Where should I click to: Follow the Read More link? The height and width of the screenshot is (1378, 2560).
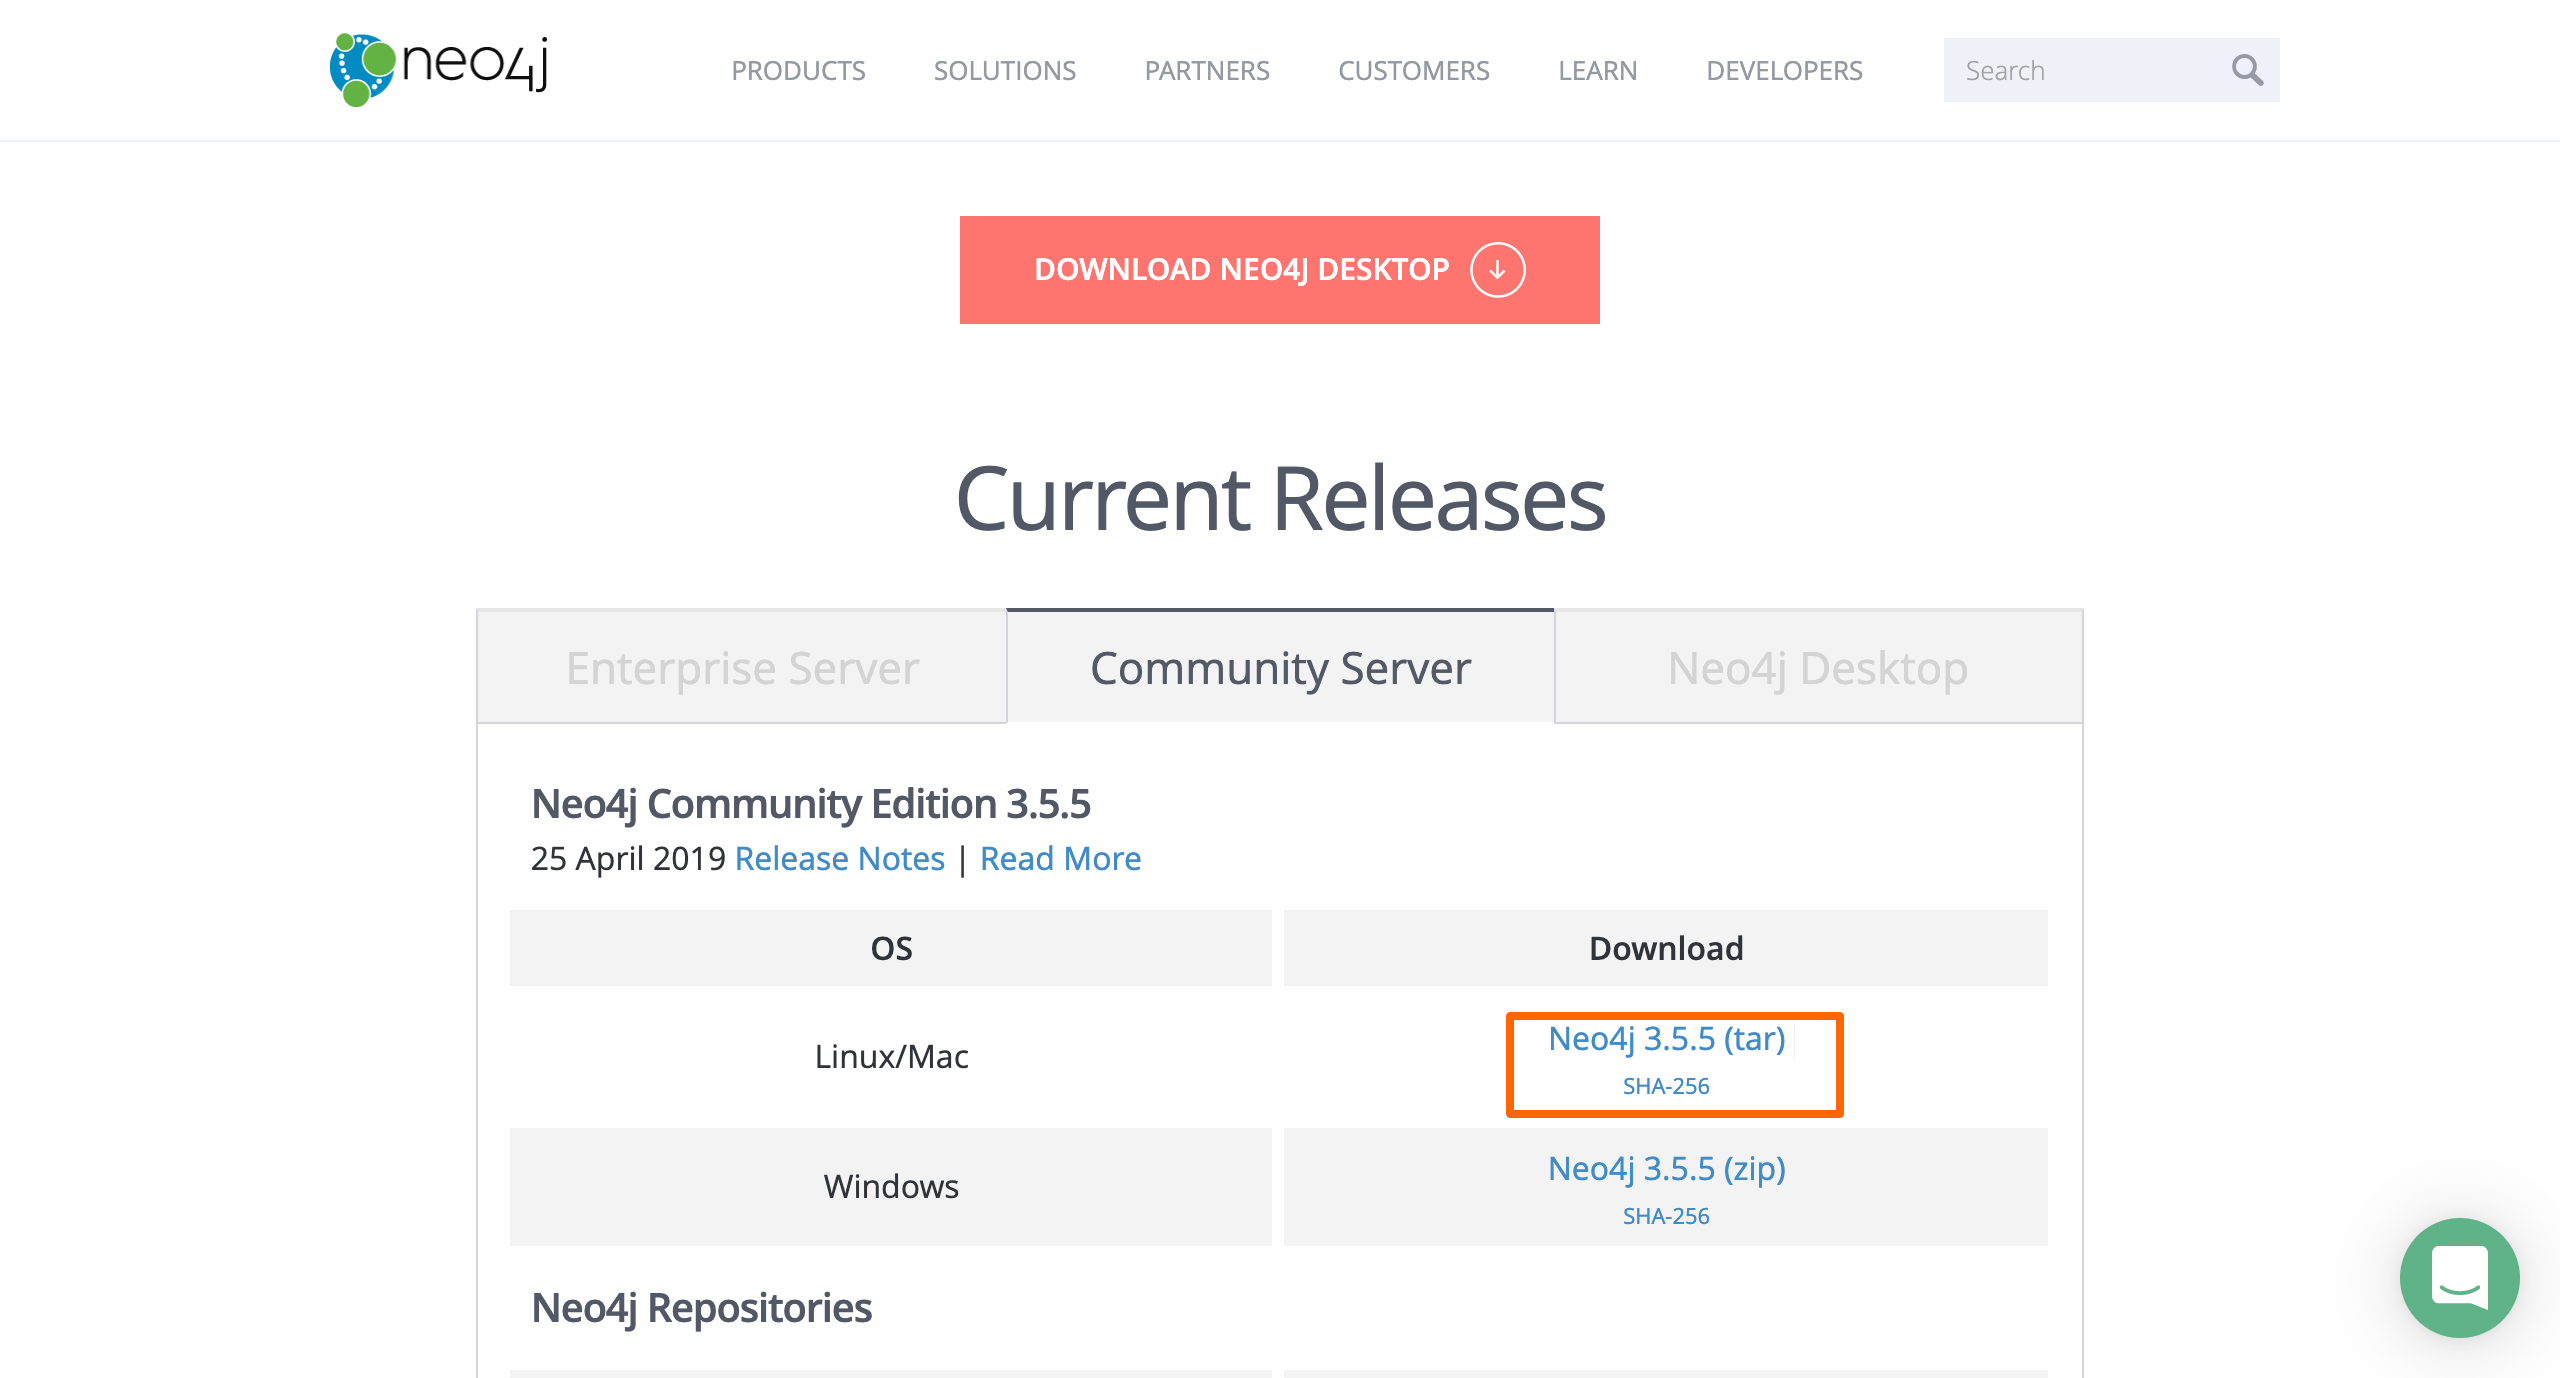[x=1060, y=859]
